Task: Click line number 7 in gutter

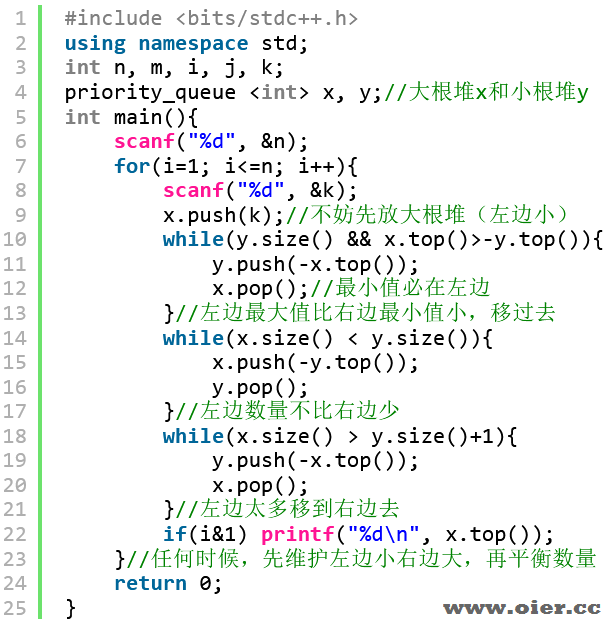Action: pos(21,166)
